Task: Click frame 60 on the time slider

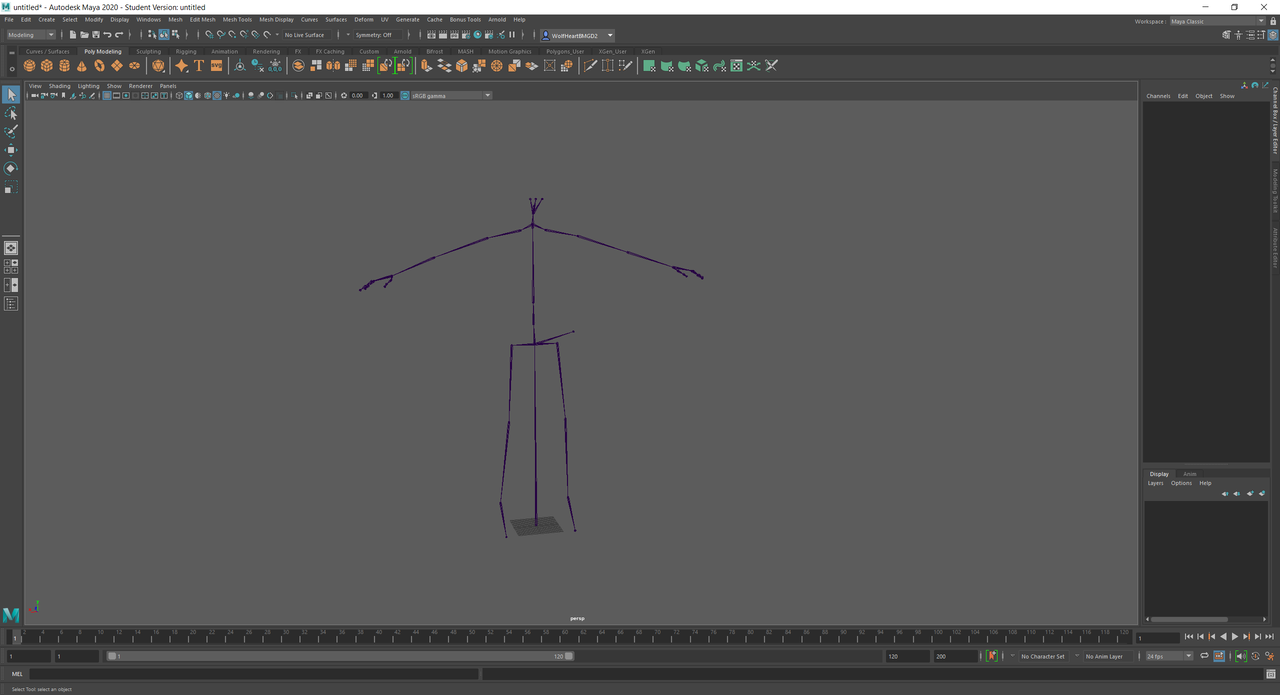Action: pyautogui.click(x=564, y=636)
